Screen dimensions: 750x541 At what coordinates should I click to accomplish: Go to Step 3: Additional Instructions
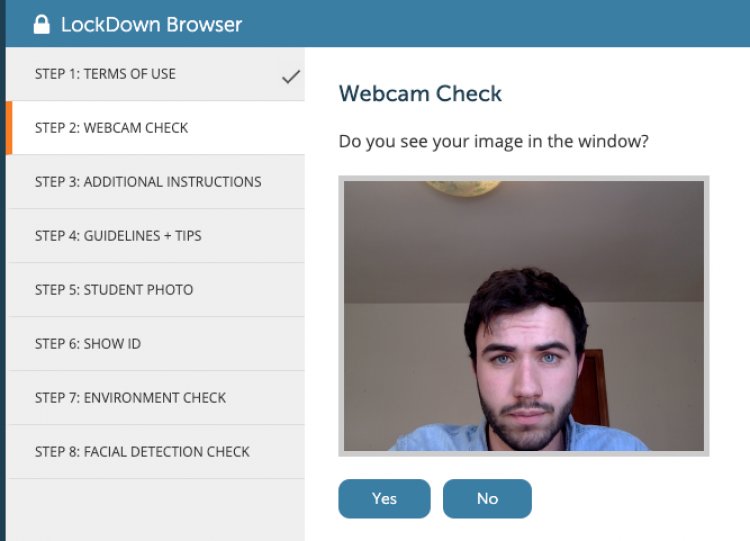(148, 182)
